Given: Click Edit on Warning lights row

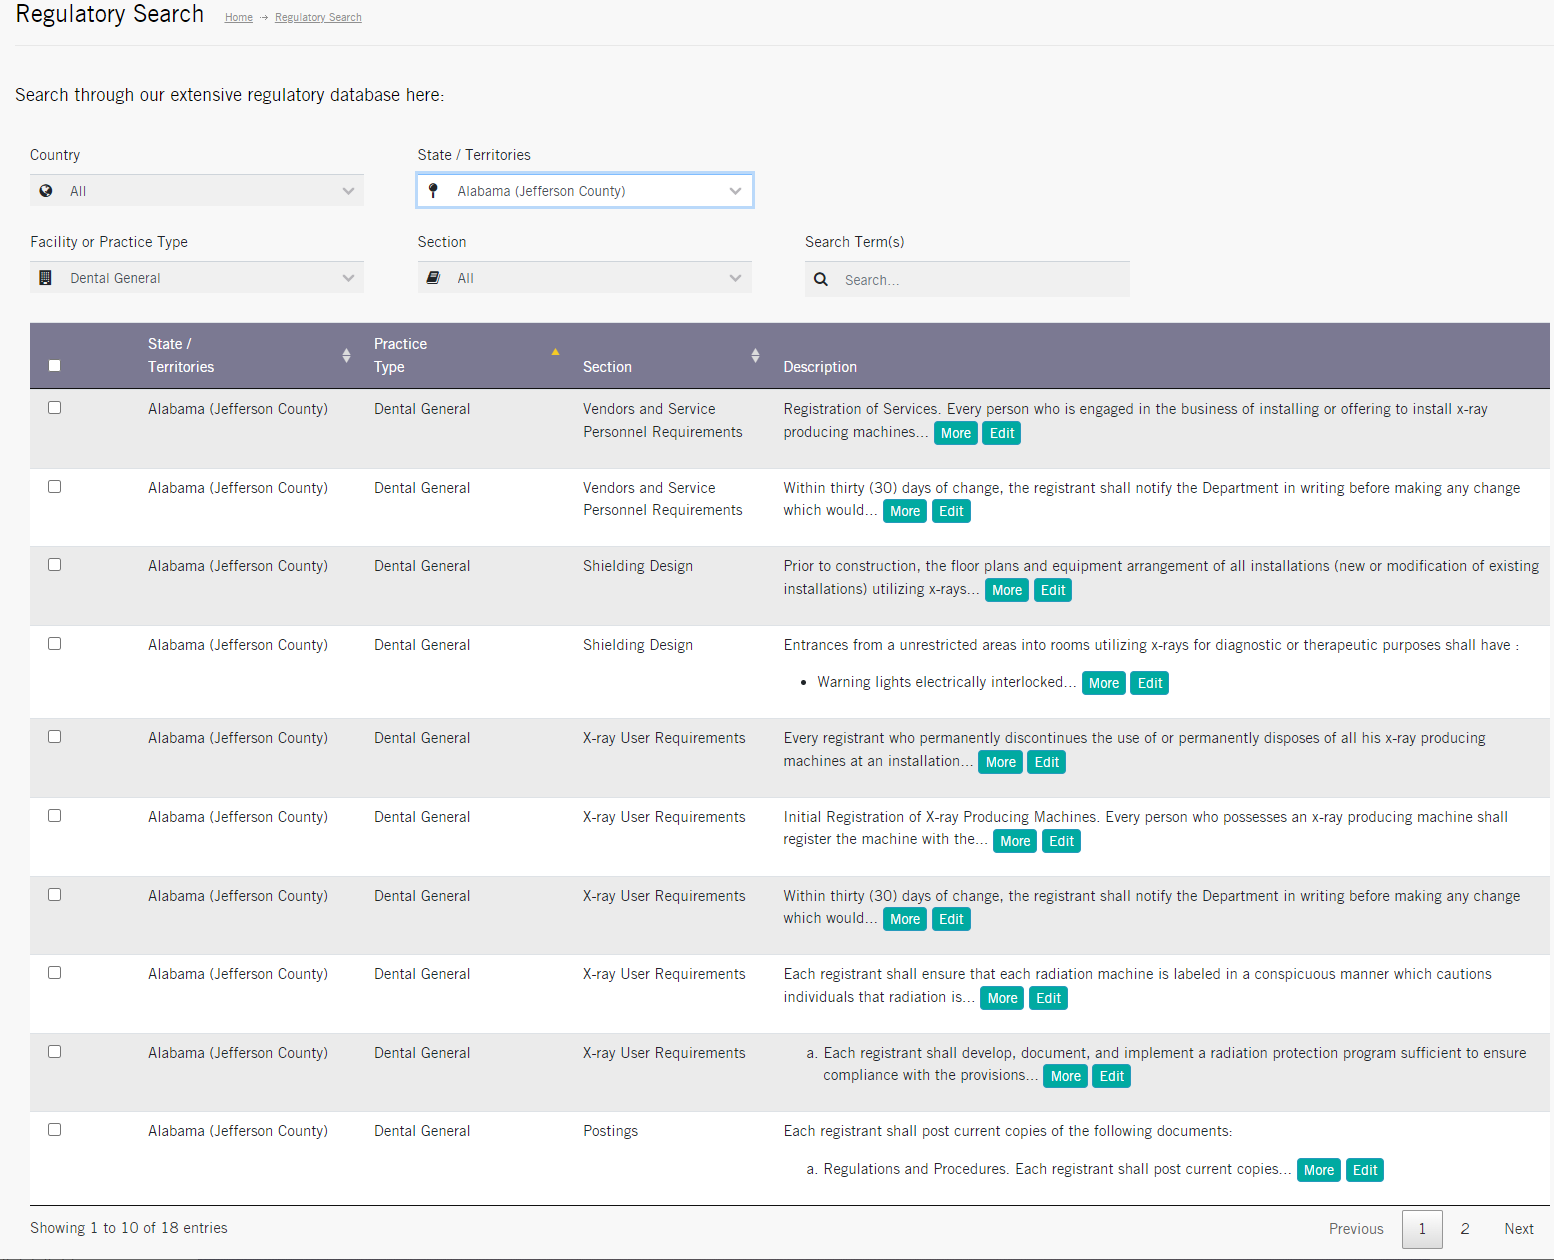Looking at the screenshot, I should (1150, 683).
